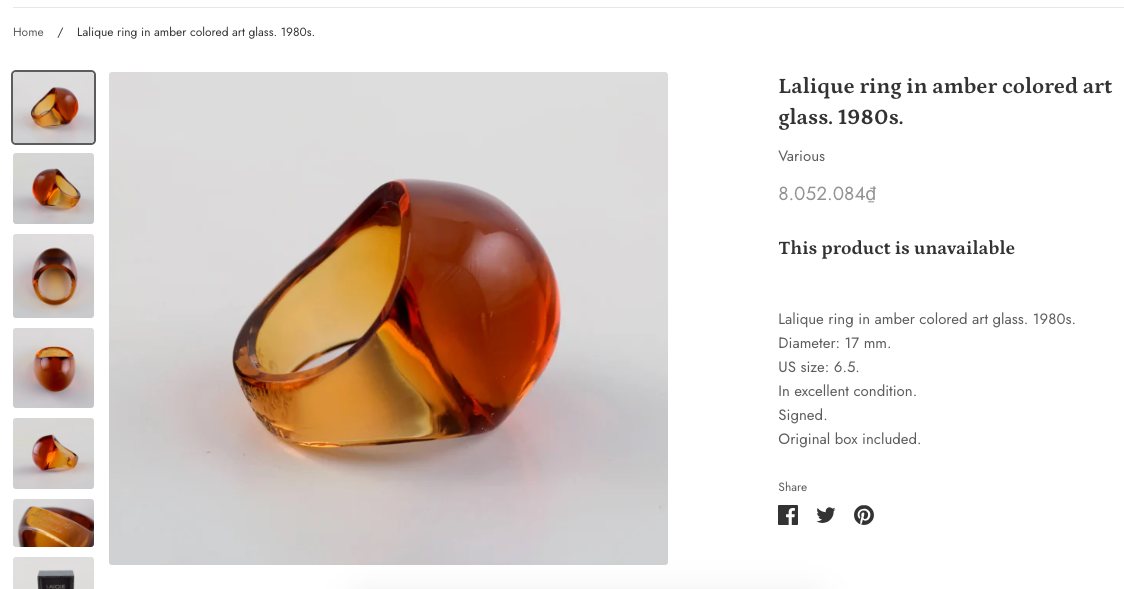Click the product title heading
This screenshot has height=589, width=1124.
[x=944, y=101]
